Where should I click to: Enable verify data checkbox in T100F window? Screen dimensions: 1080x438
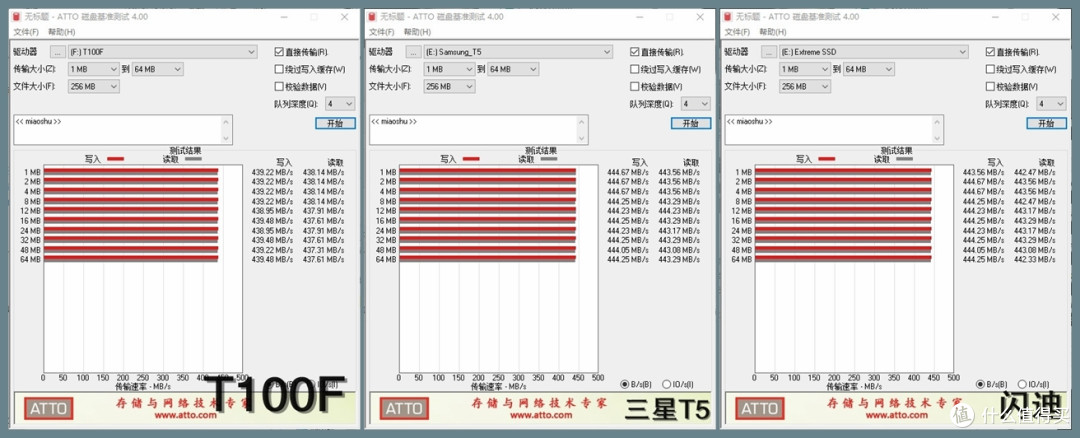tap(279, 87)
